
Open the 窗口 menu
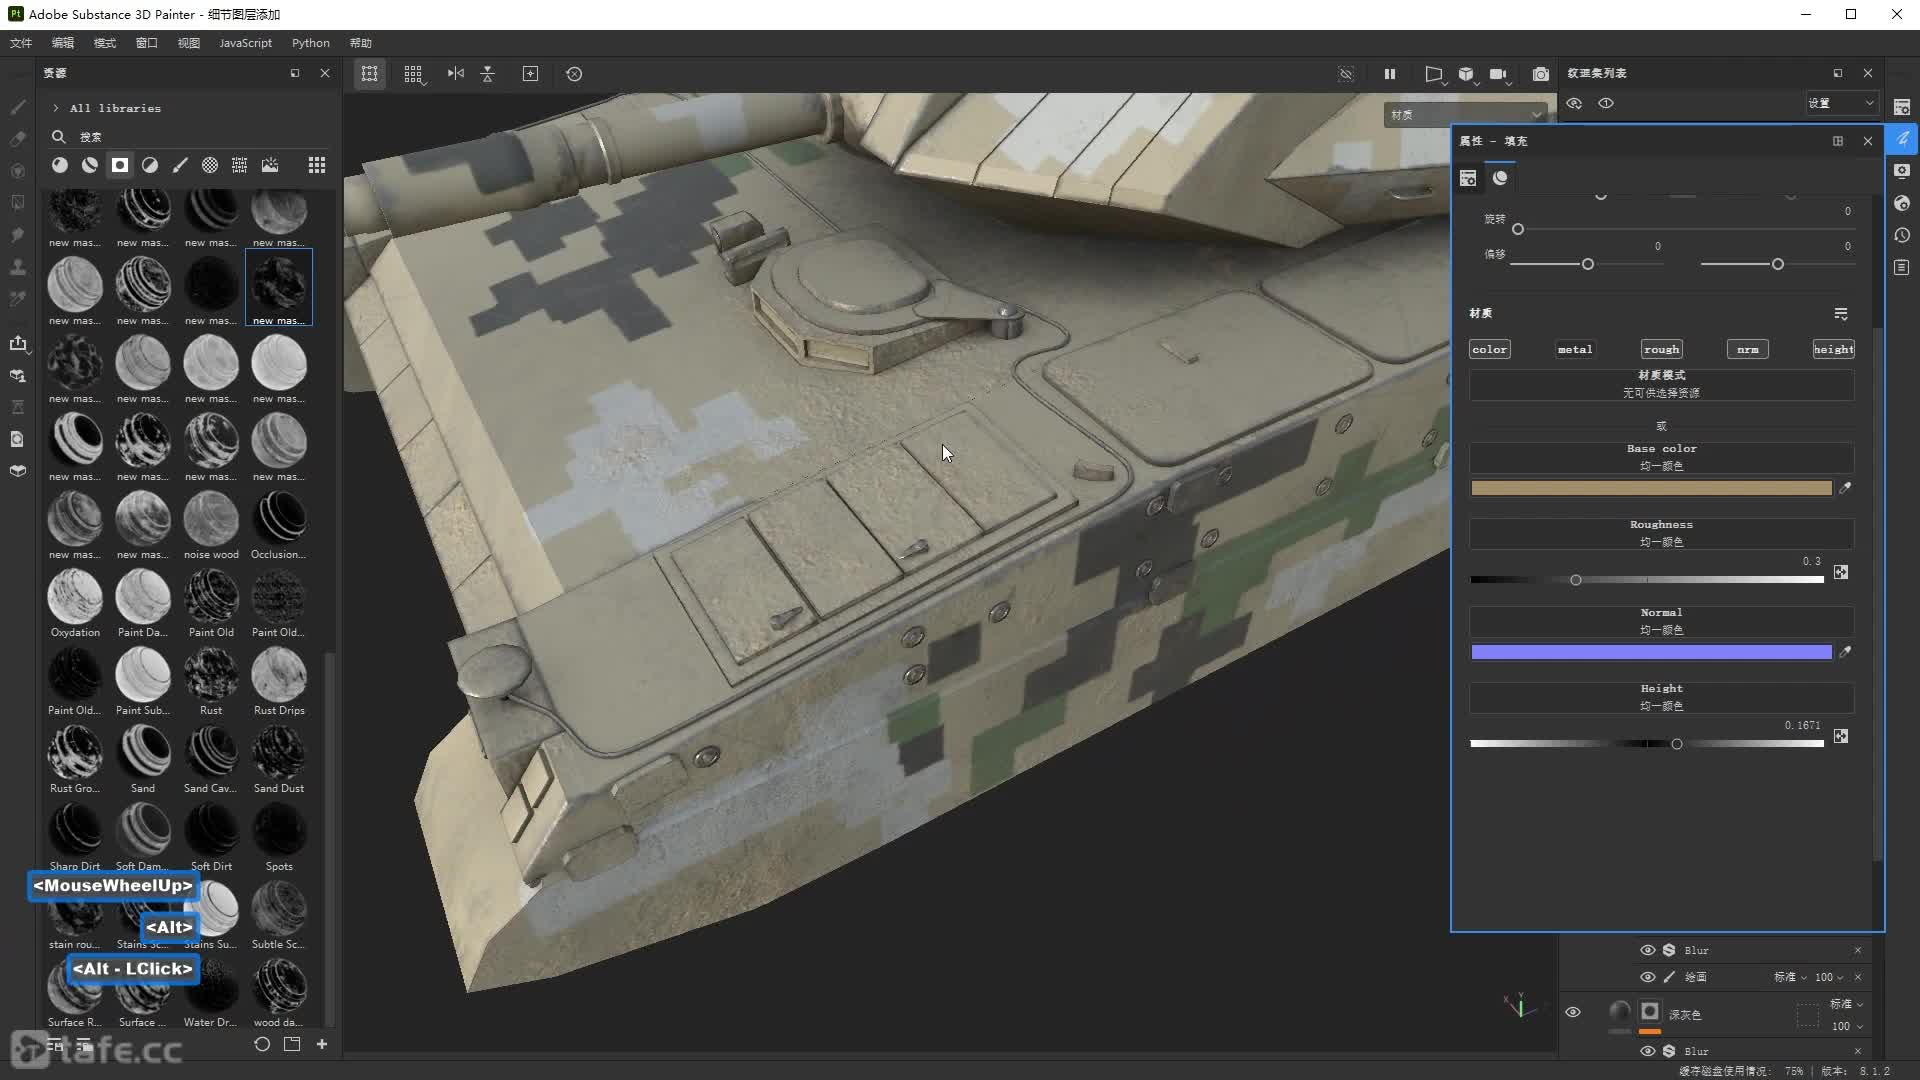click(x=146, y=43)
